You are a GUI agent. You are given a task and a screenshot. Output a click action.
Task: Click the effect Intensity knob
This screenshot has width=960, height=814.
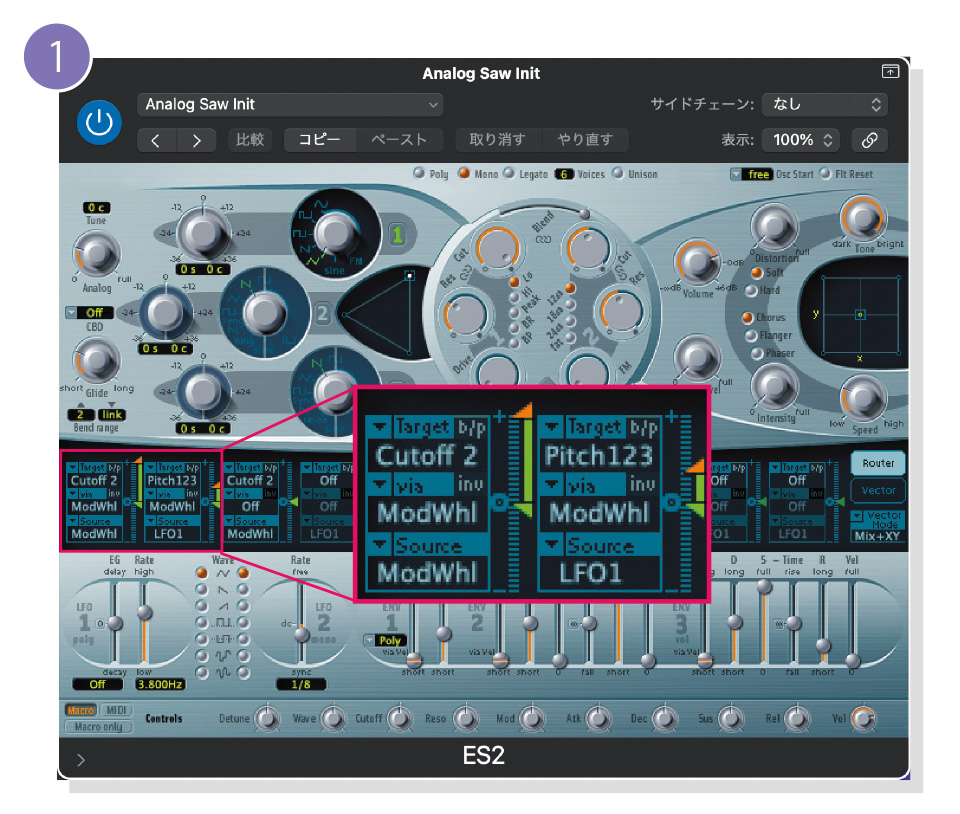tap(774, 387)
